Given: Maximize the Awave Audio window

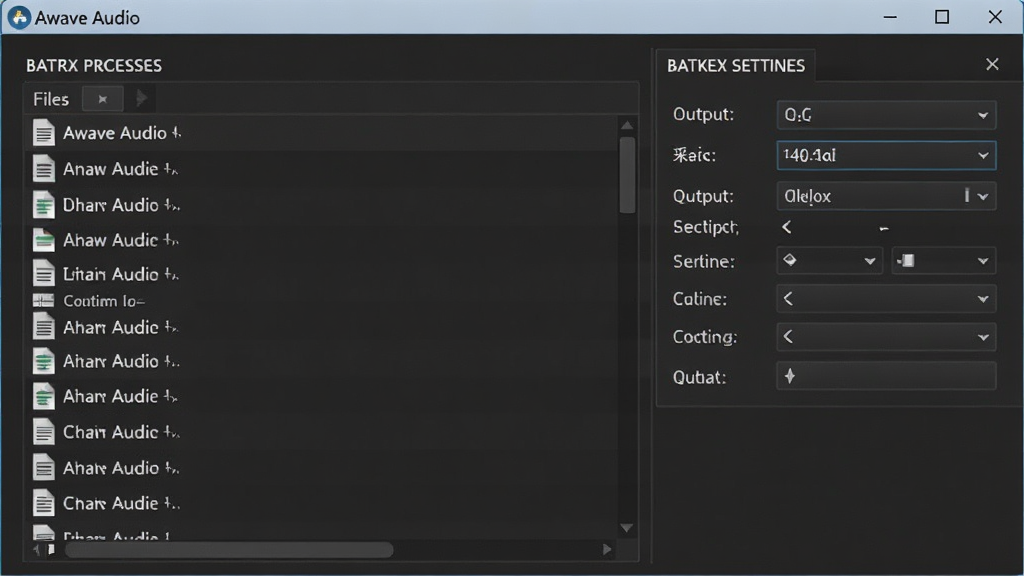Looking at the screenshot, I should [x=942, y=17].
